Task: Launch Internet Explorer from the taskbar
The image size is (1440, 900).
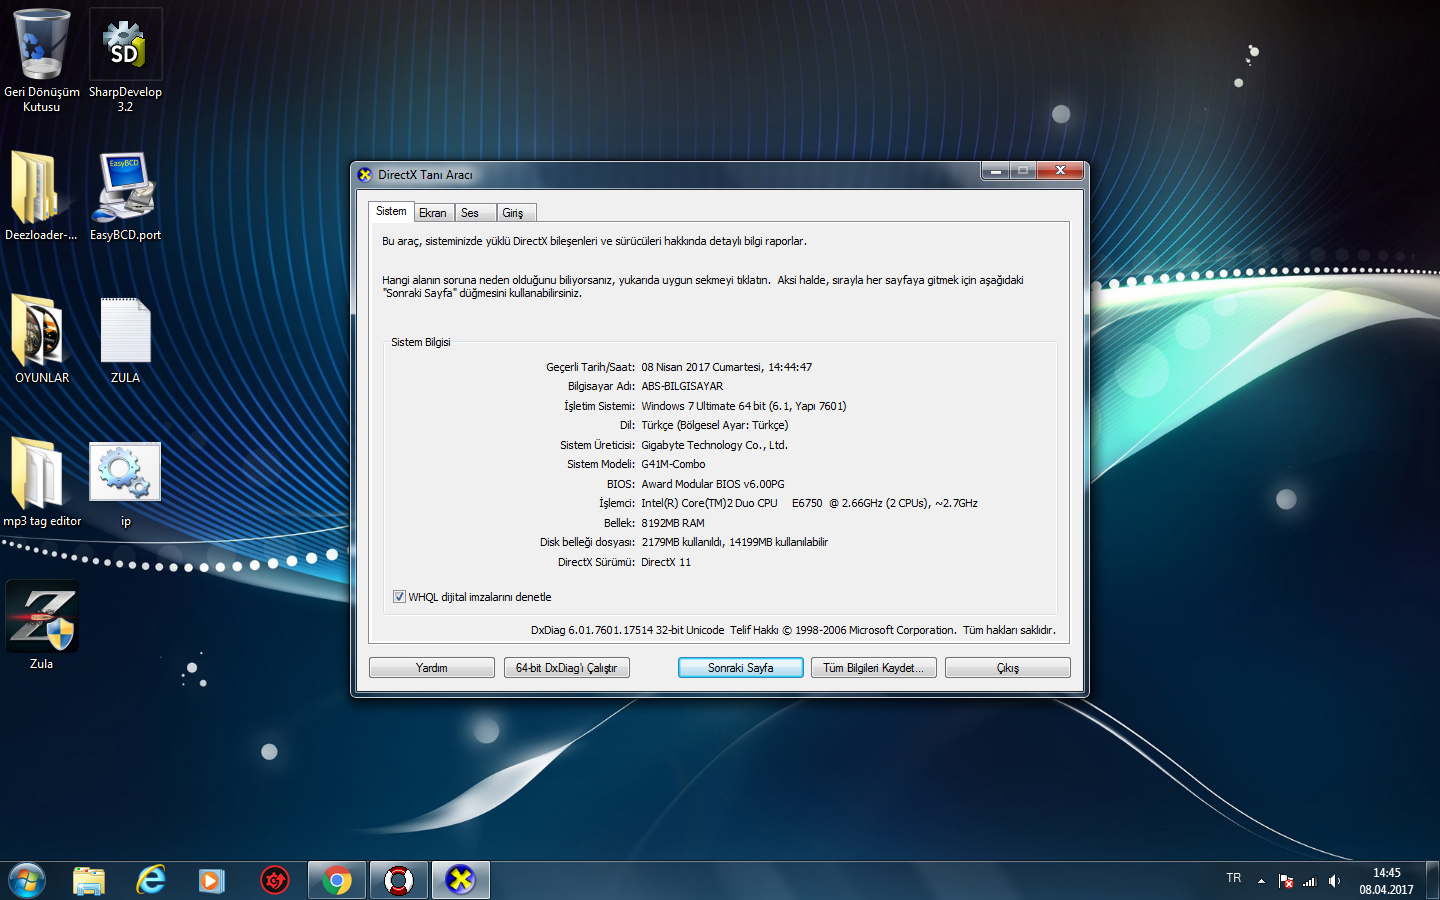Action: click(151, 880)
